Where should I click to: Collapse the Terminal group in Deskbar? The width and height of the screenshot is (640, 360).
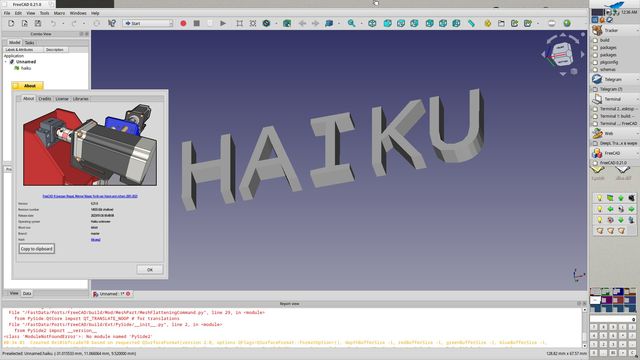637,99
